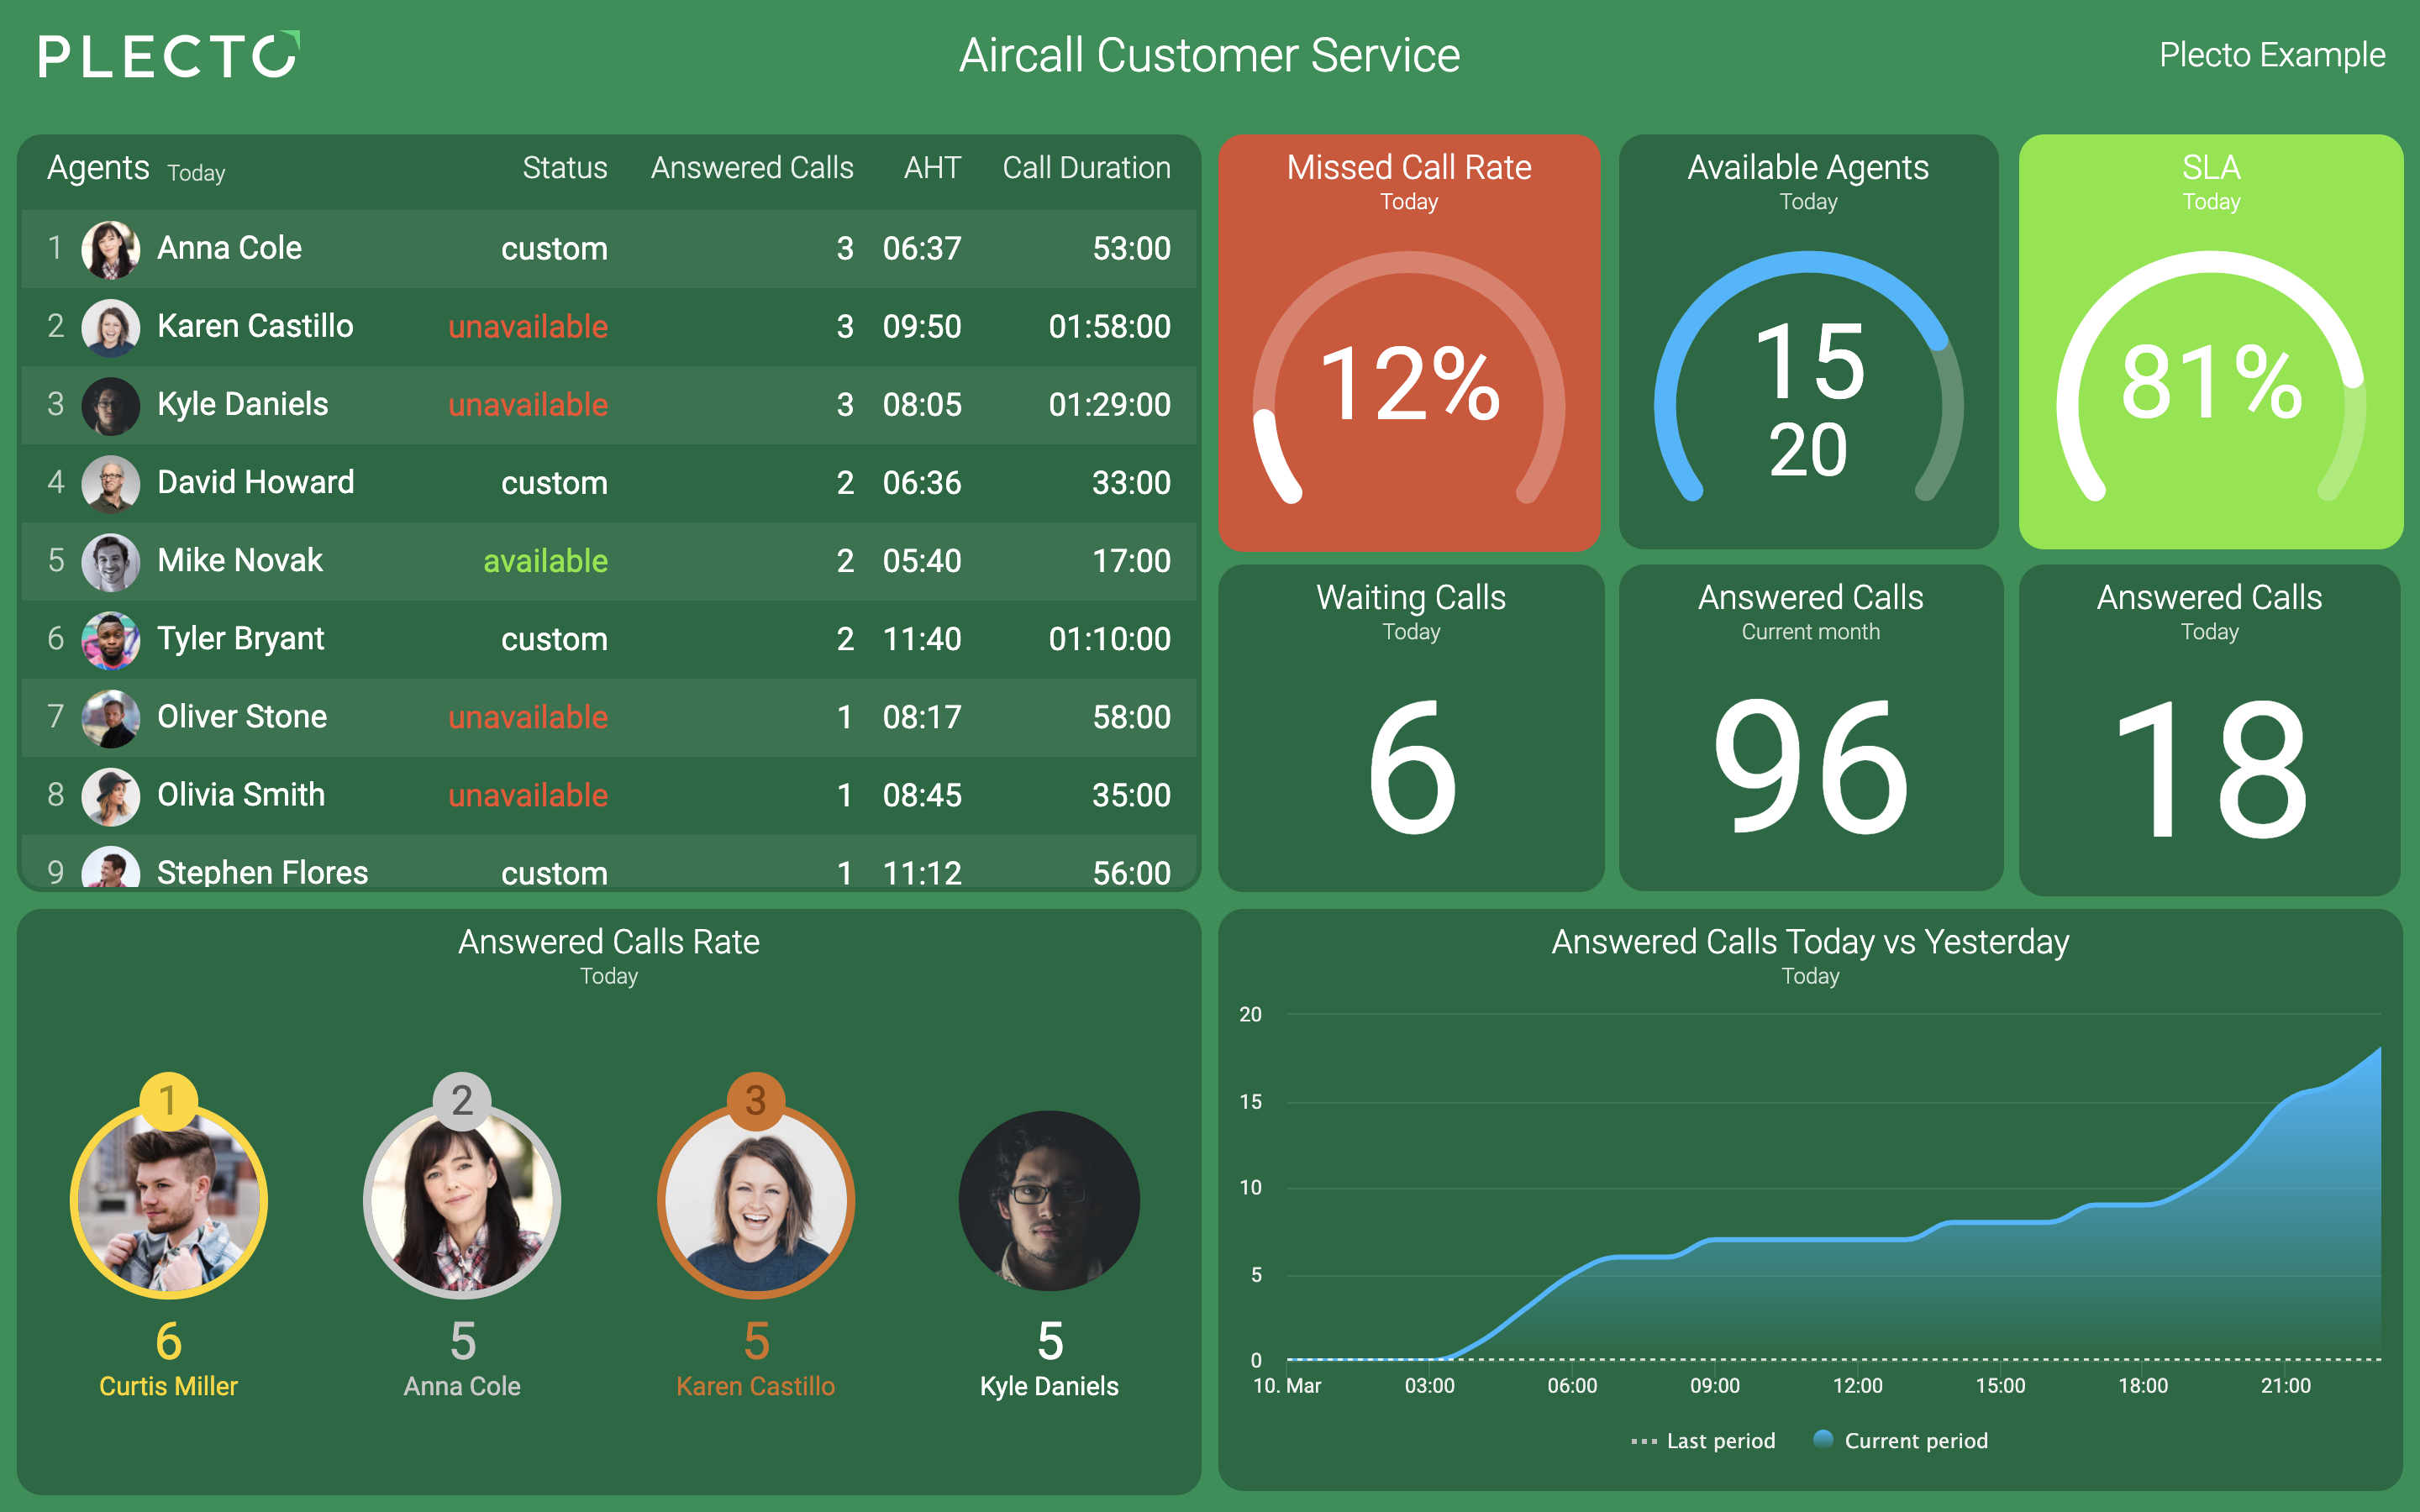Image resolution: width=2420 pixels, height=1512 pixels.
Task: Click the 10. Mar x-axis label
Action: point(1287,1386)
